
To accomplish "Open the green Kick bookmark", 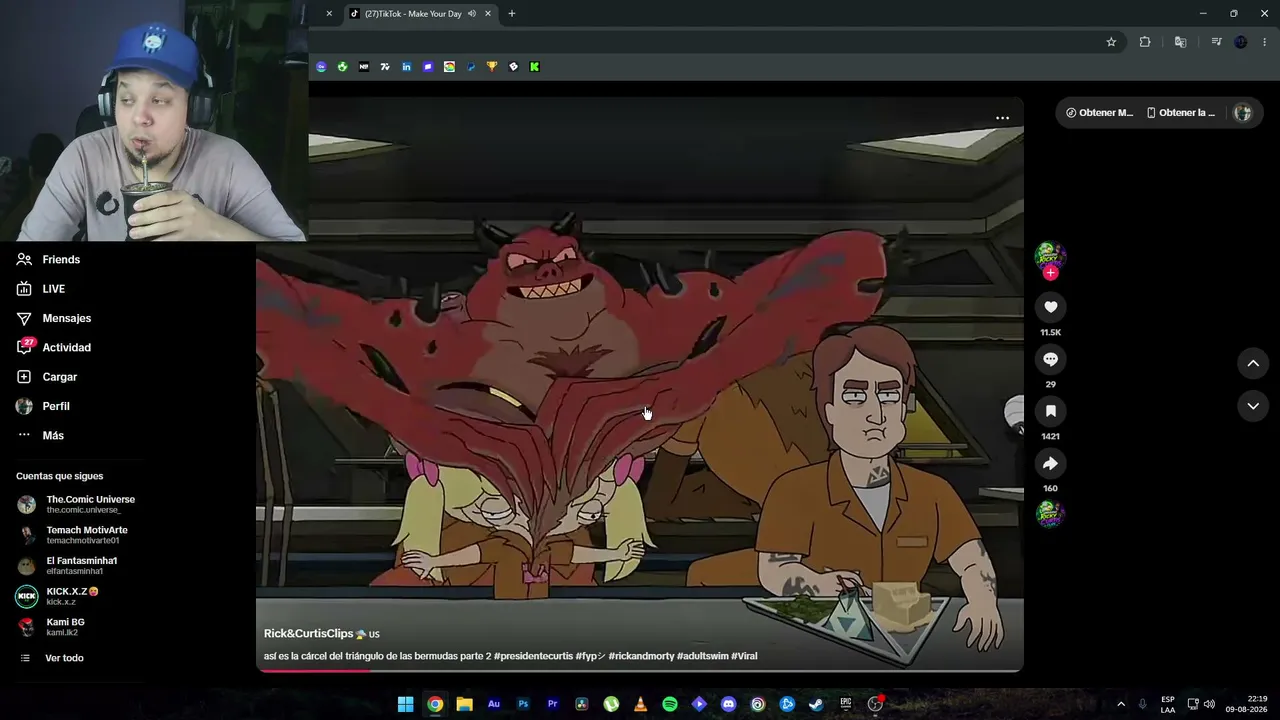I will 535,67.
